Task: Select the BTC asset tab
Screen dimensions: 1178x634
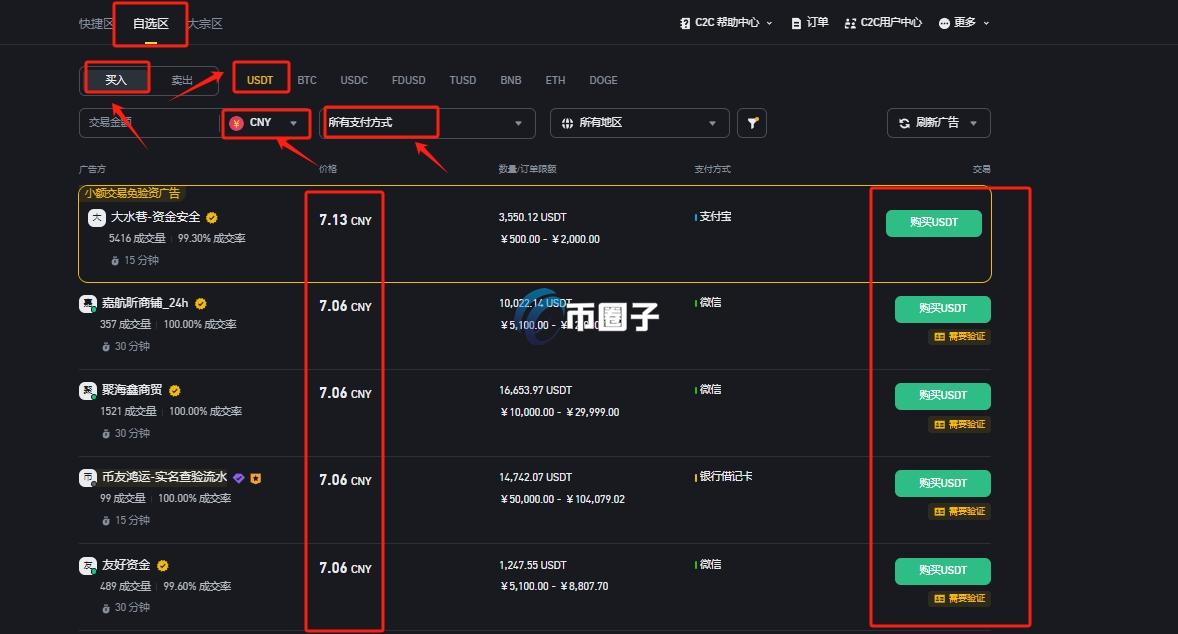Action: (307, 80)
